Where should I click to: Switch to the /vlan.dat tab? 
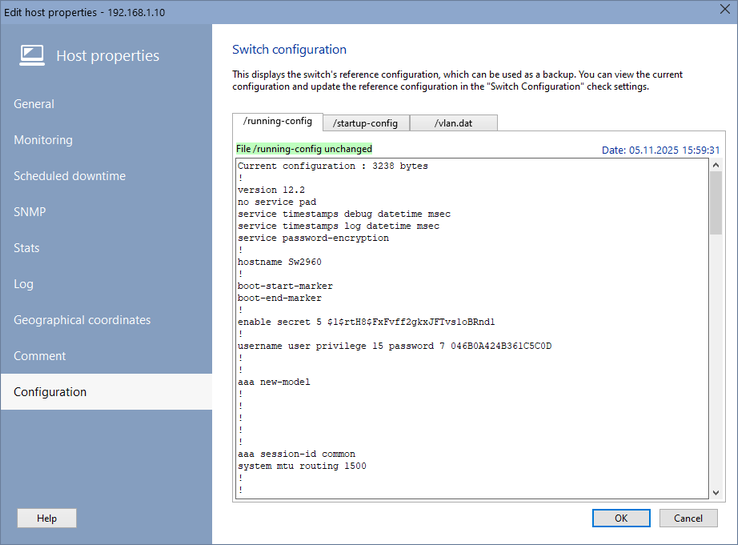point(454,123)
